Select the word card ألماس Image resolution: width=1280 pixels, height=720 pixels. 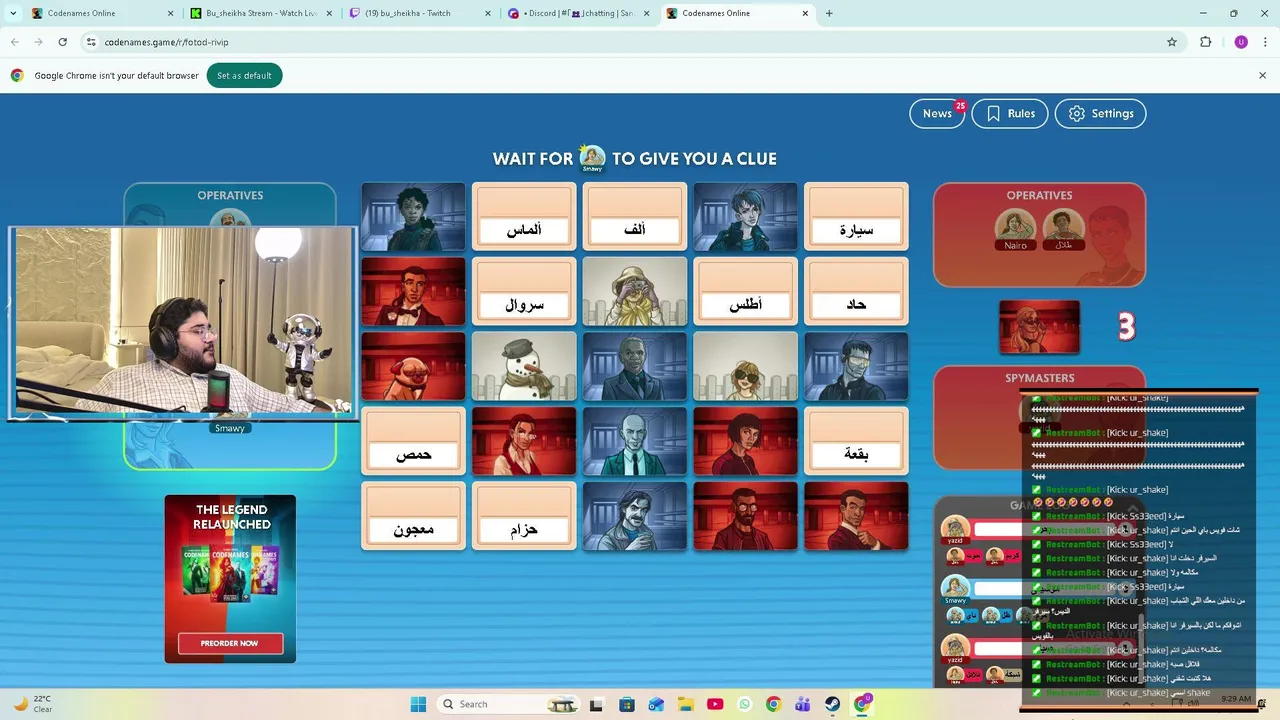[524, 217]
